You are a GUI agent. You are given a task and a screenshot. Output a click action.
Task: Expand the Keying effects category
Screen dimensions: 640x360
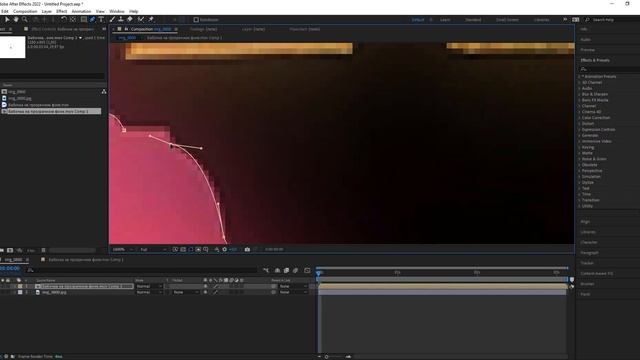(x=579, y=147)
